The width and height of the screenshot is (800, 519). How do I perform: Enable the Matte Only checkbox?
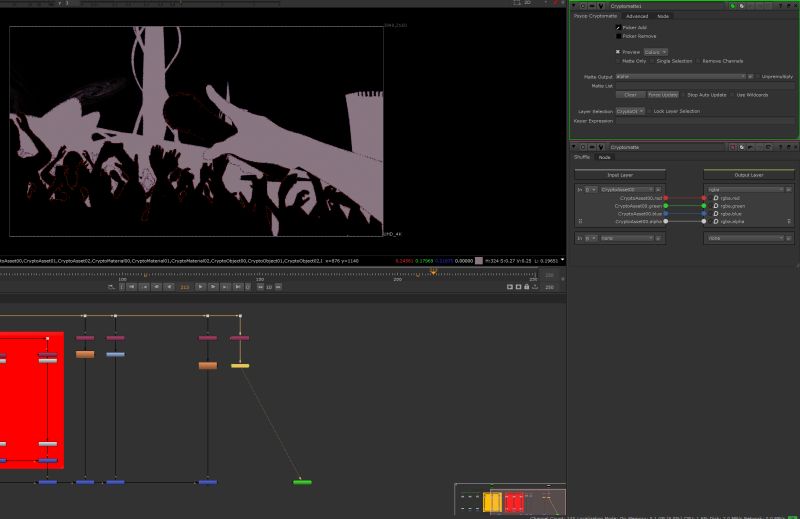pyautogui.click(x=618, y=61)
